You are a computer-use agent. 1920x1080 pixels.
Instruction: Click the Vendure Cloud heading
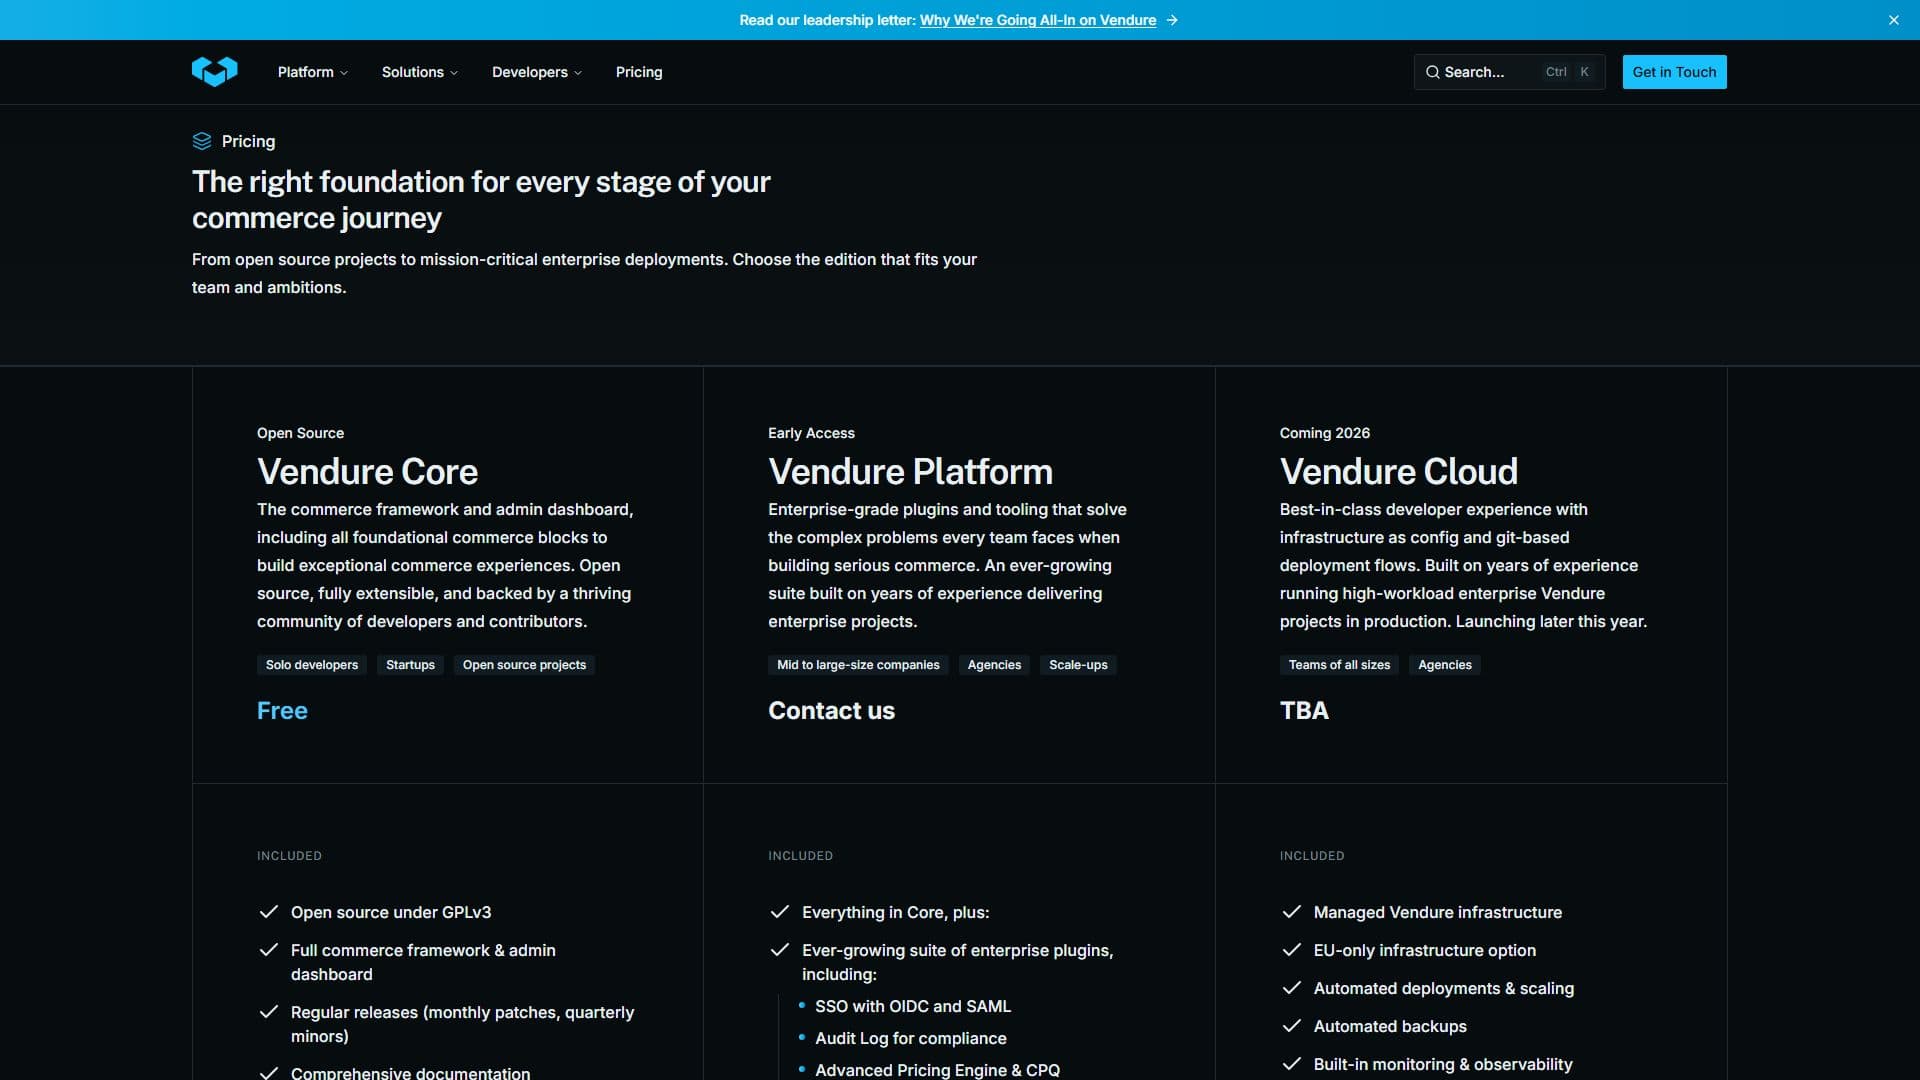[1399, 472]
